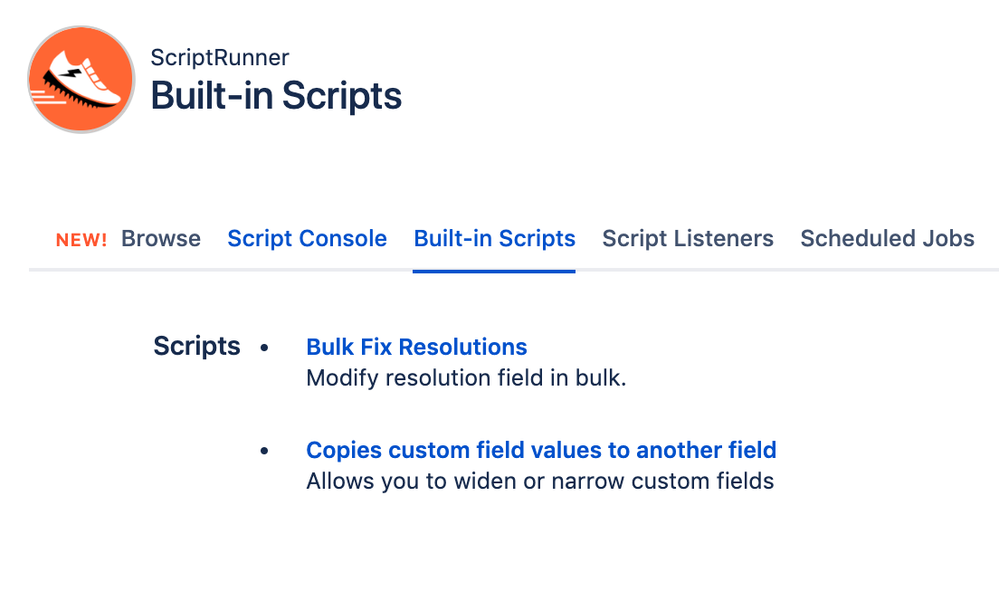
Task: Open the Scheduled Jobs tab
Action: point(887,238)
